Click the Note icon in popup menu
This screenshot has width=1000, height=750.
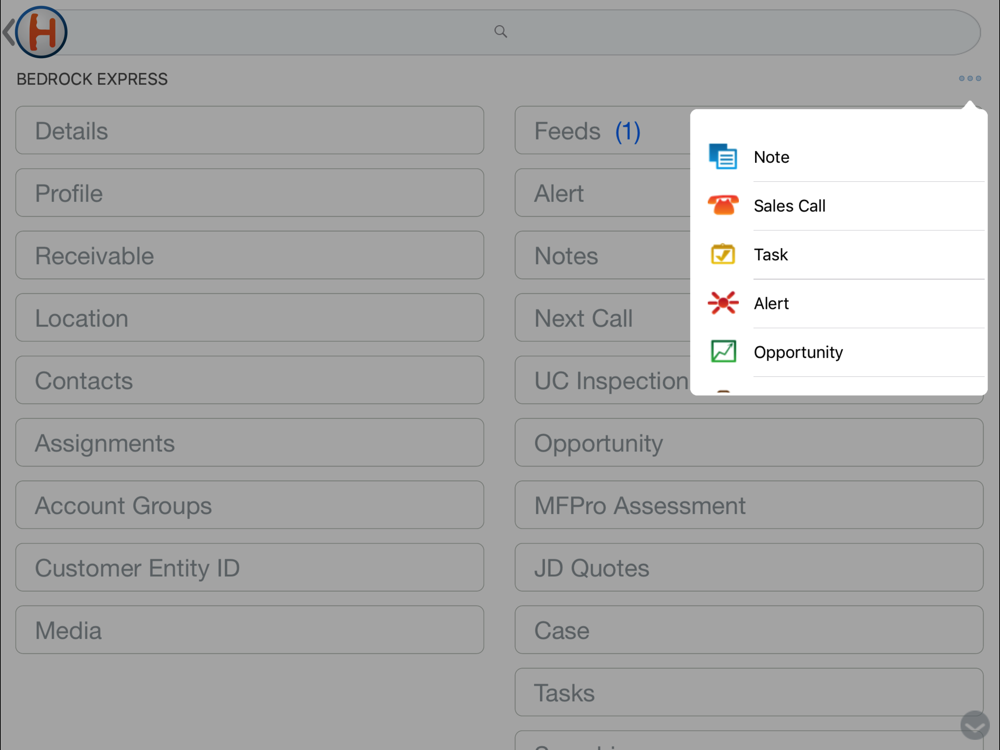[723, 157]
